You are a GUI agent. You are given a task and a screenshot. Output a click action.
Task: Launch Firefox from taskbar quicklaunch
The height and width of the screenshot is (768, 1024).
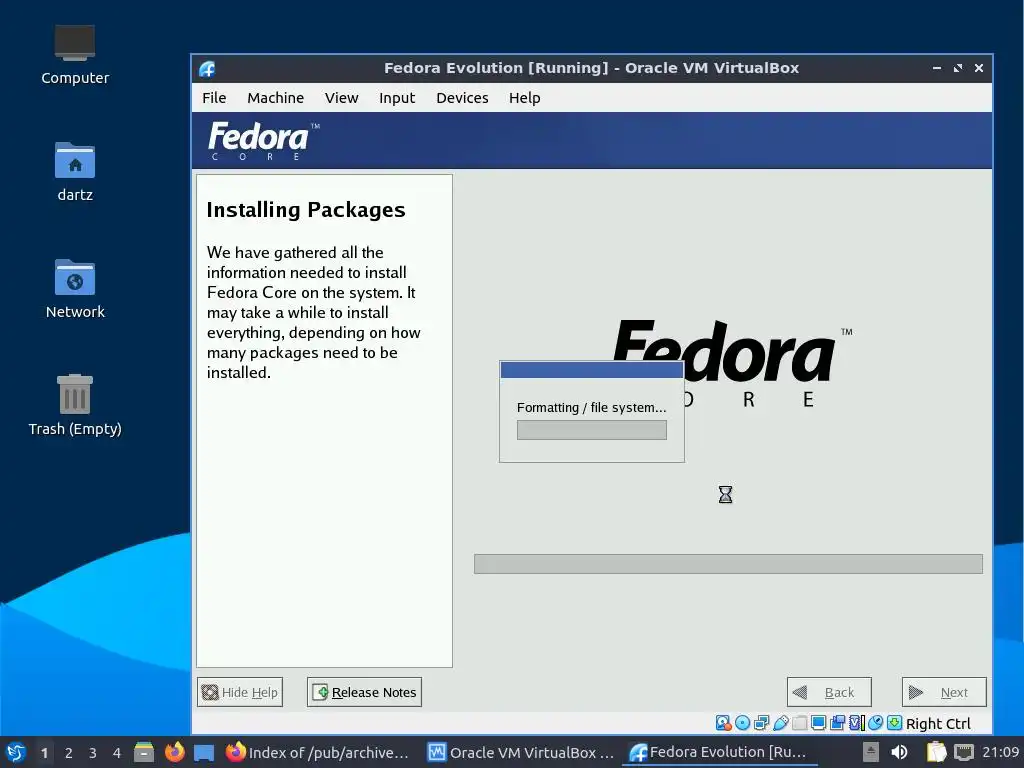[174, 752]
